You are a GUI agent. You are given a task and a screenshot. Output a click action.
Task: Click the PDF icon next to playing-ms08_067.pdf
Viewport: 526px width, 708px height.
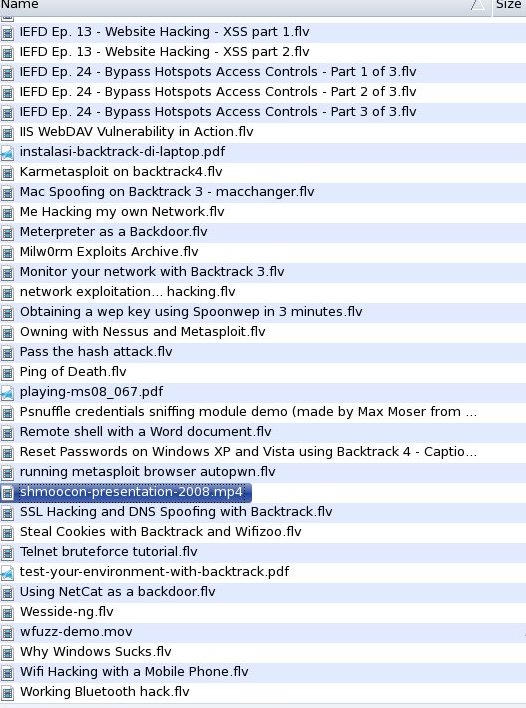tap(7, 392)
